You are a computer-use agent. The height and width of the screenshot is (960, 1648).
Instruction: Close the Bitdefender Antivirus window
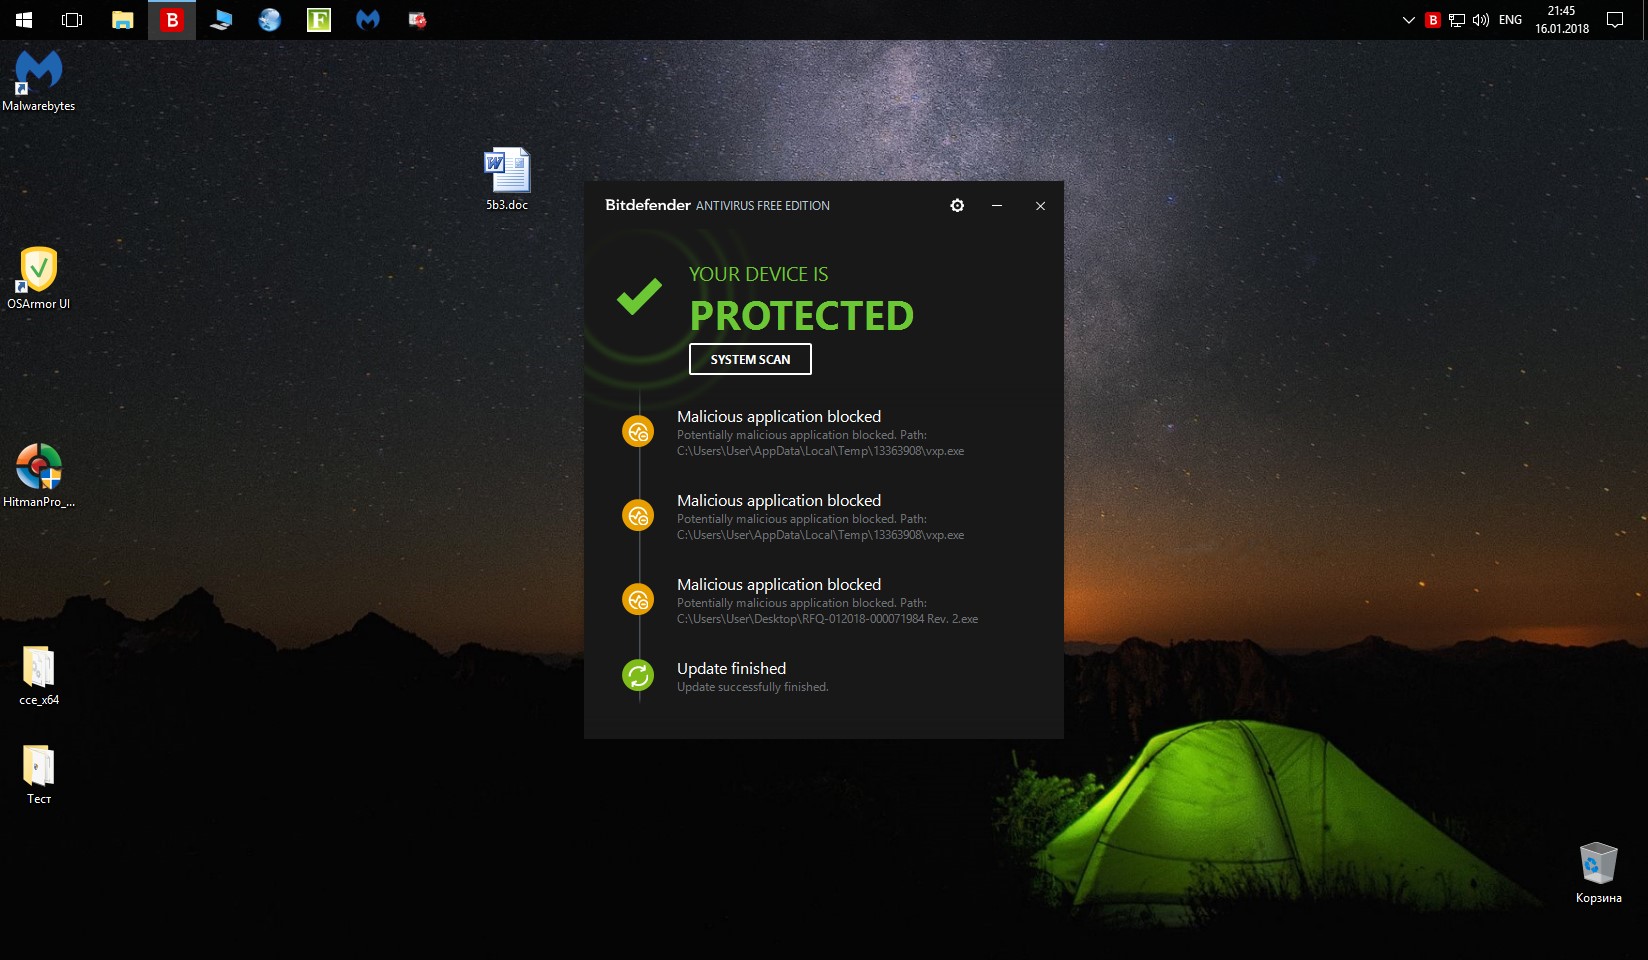coord(1040,205)
